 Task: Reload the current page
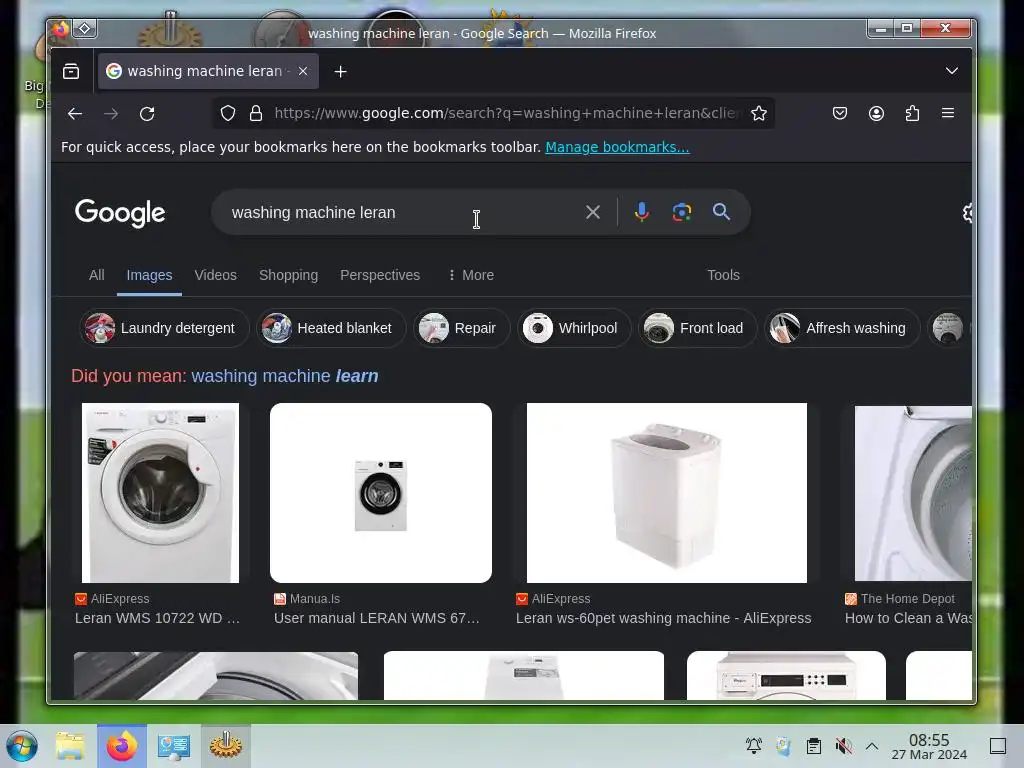147,114
